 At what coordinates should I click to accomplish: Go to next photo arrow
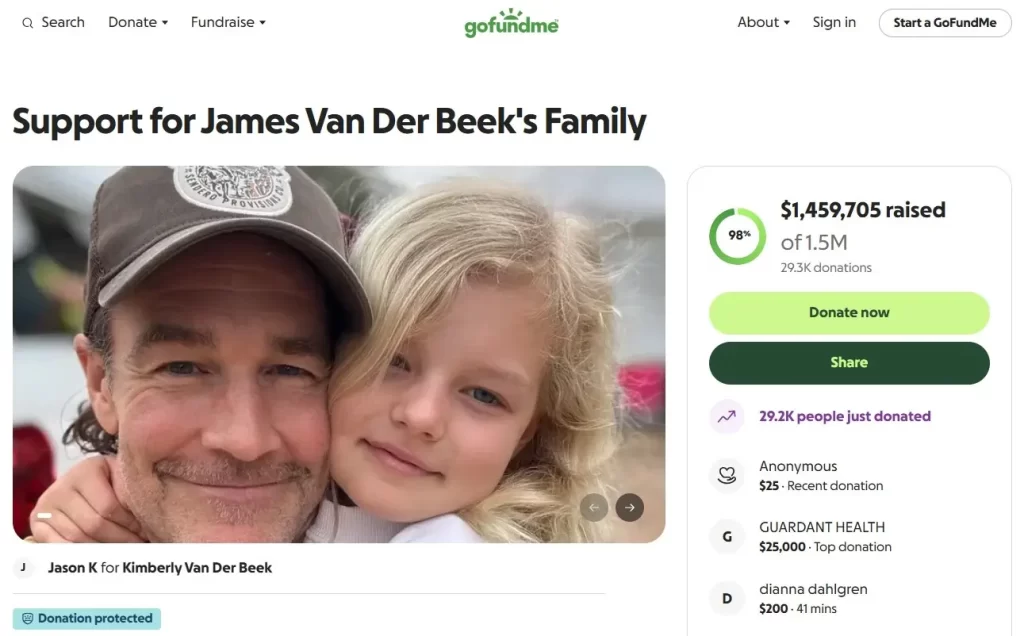tap(629, 507)
